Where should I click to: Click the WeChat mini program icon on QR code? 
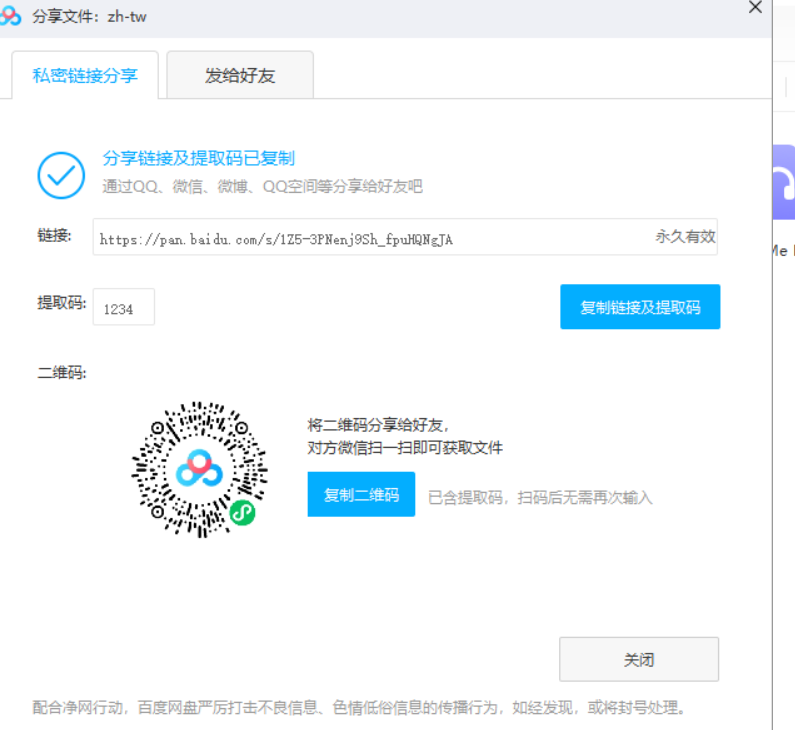click(242, 513)
